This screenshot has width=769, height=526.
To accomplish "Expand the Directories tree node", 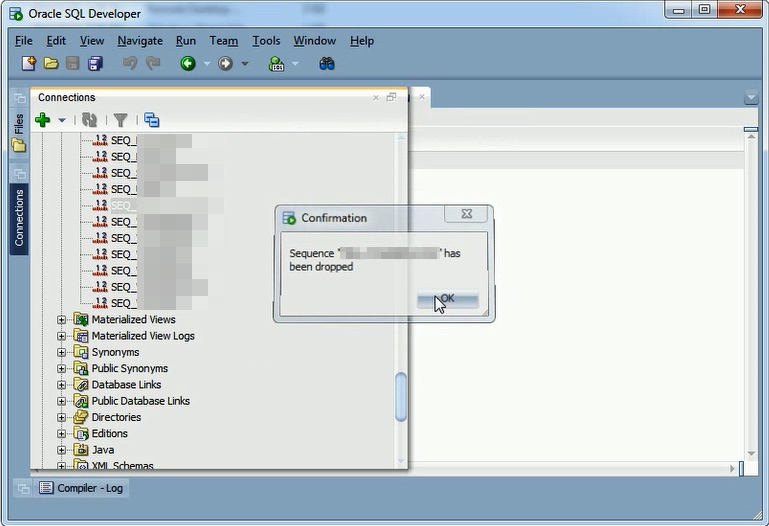I will 61,417.
